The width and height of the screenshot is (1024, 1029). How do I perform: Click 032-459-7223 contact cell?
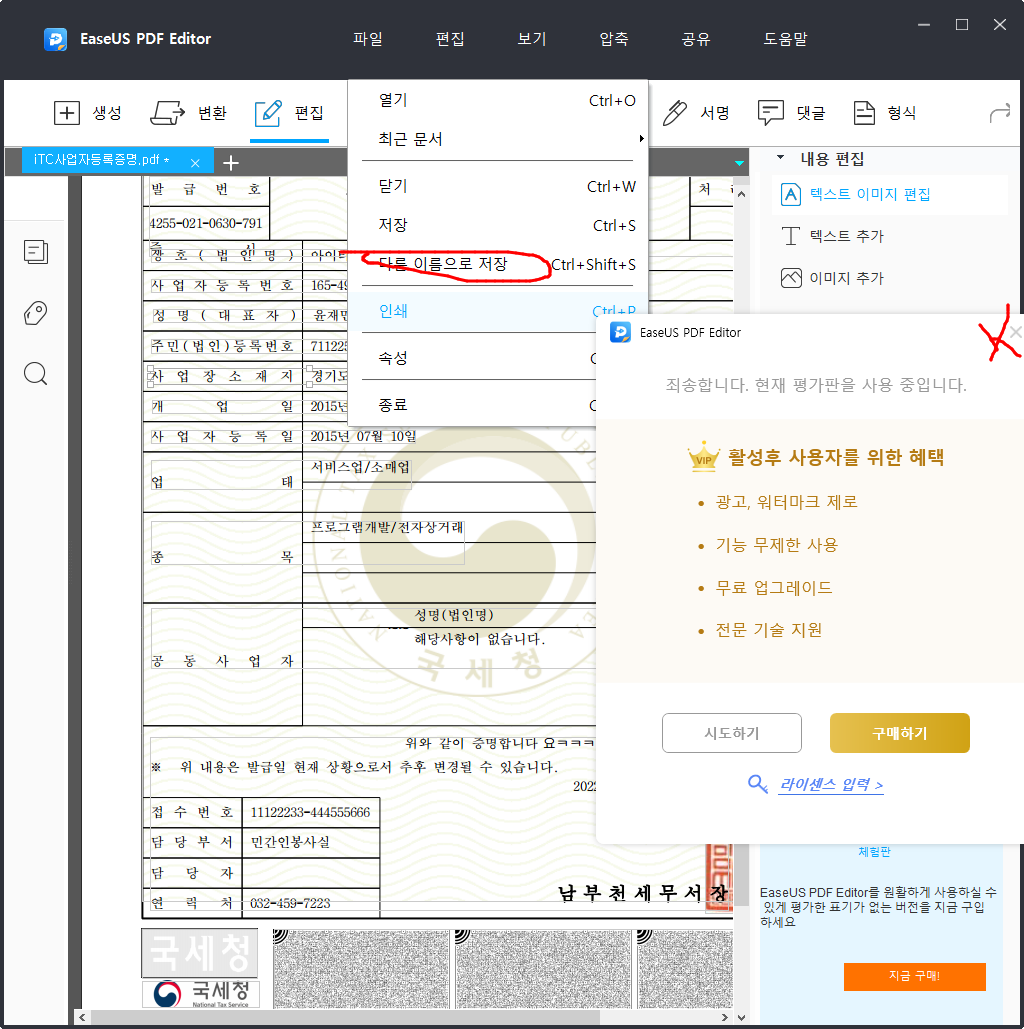click(310, 904)
